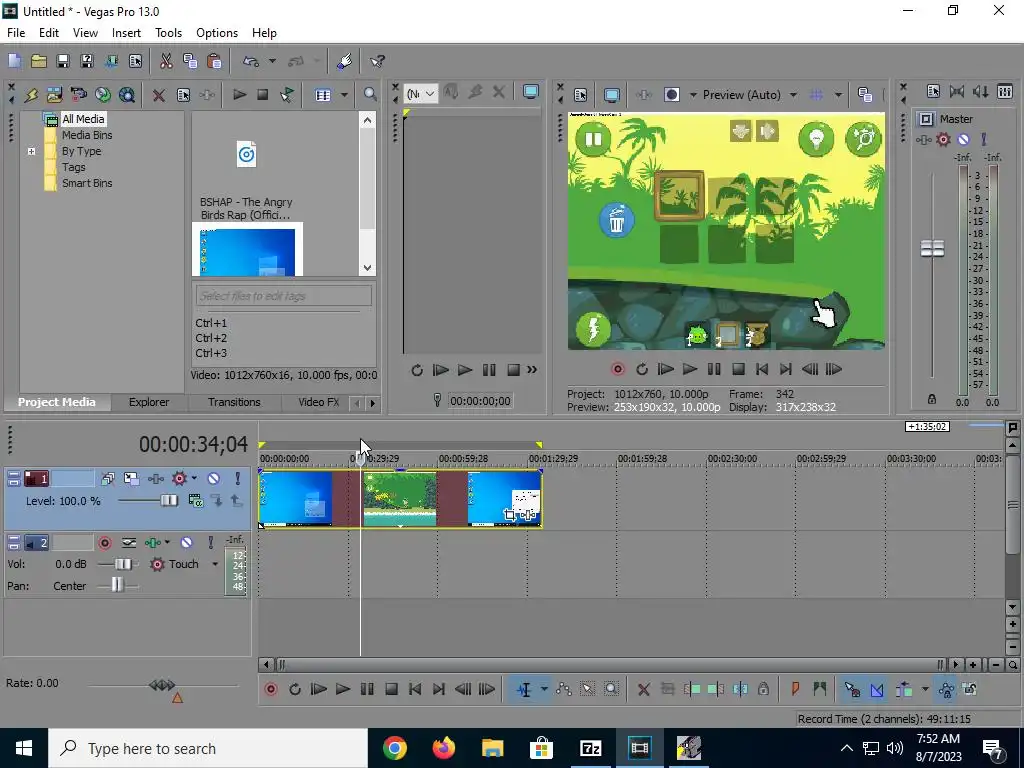Open the interactive tutorials hand icon
The width and height of the screenshot is (1024, 768).
[345, 61]
